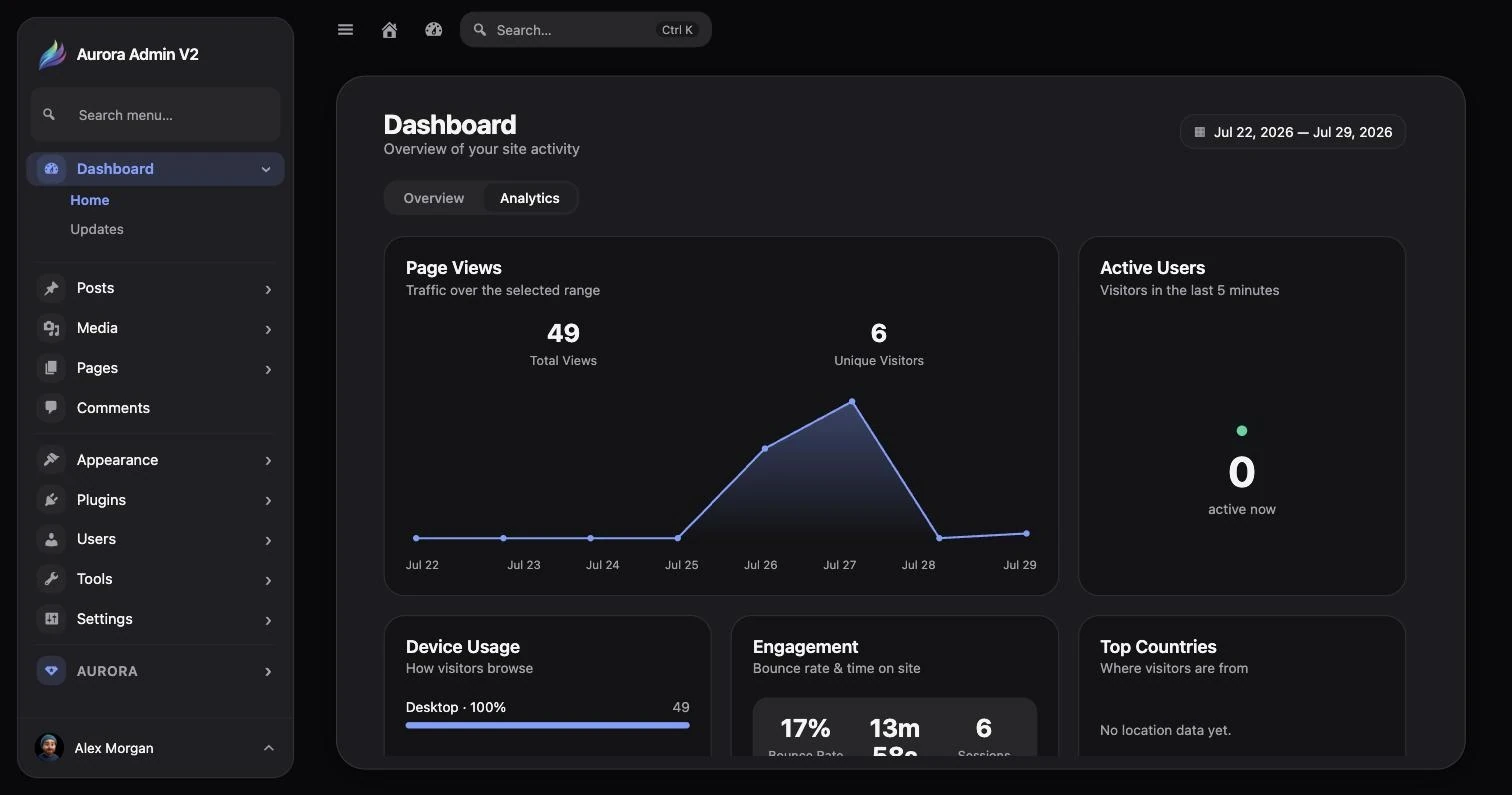The width and height of the screenshot is (1512, 795).
Task: Click the dashboard gauge icon in top bar
Action: tap(433, 30)
